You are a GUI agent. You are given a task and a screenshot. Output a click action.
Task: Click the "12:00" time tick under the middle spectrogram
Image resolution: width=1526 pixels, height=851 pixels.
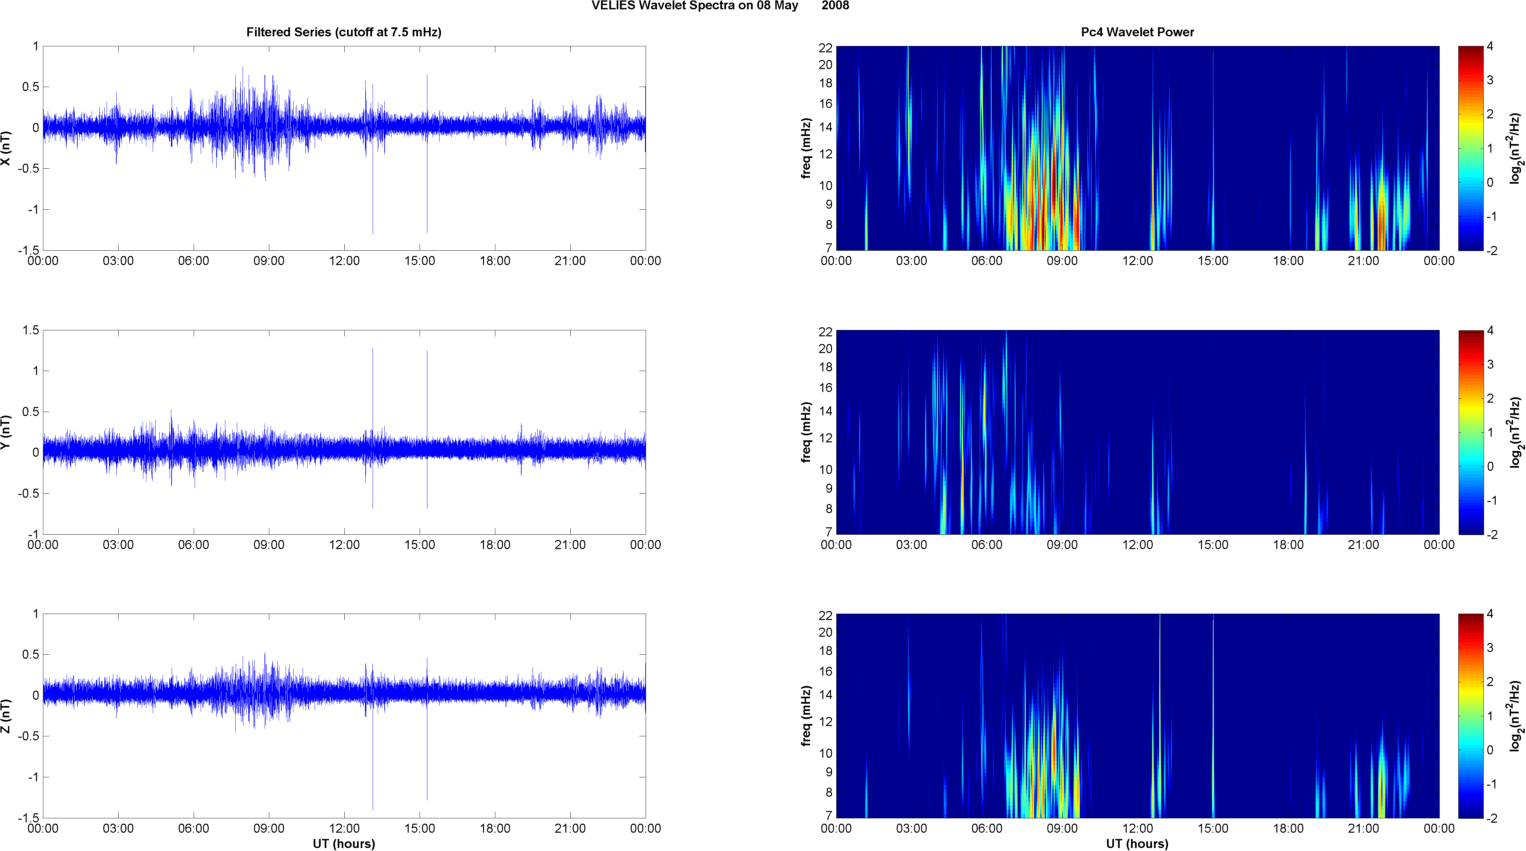point(1138,545)
